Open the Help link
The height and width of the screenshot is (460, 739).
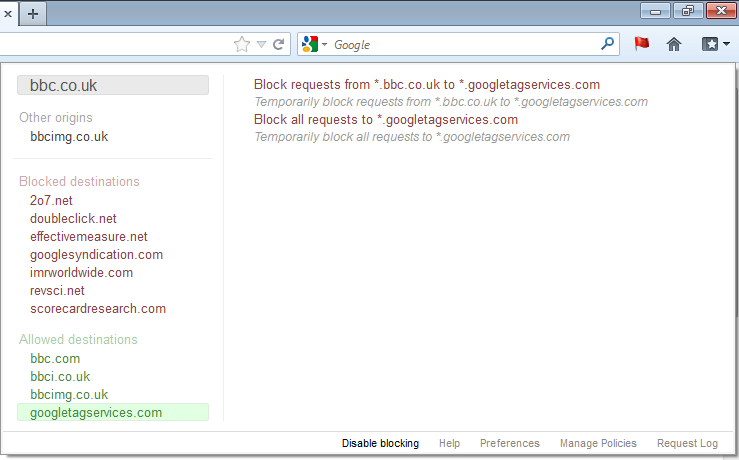point(449,444)
